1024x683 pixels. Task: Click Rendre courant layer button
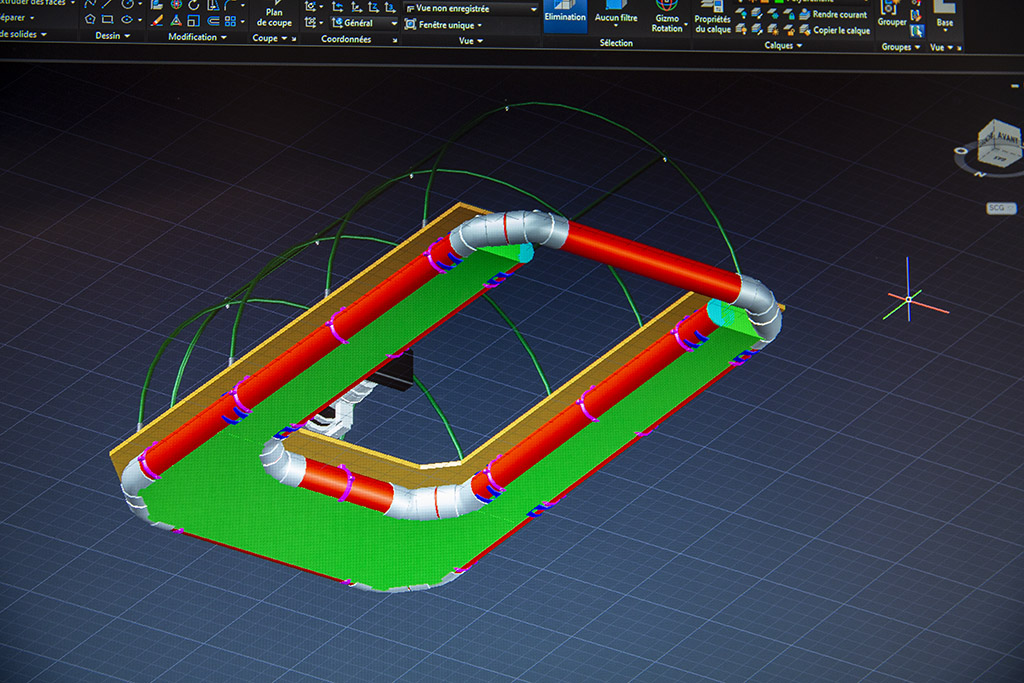click(833, 14)
